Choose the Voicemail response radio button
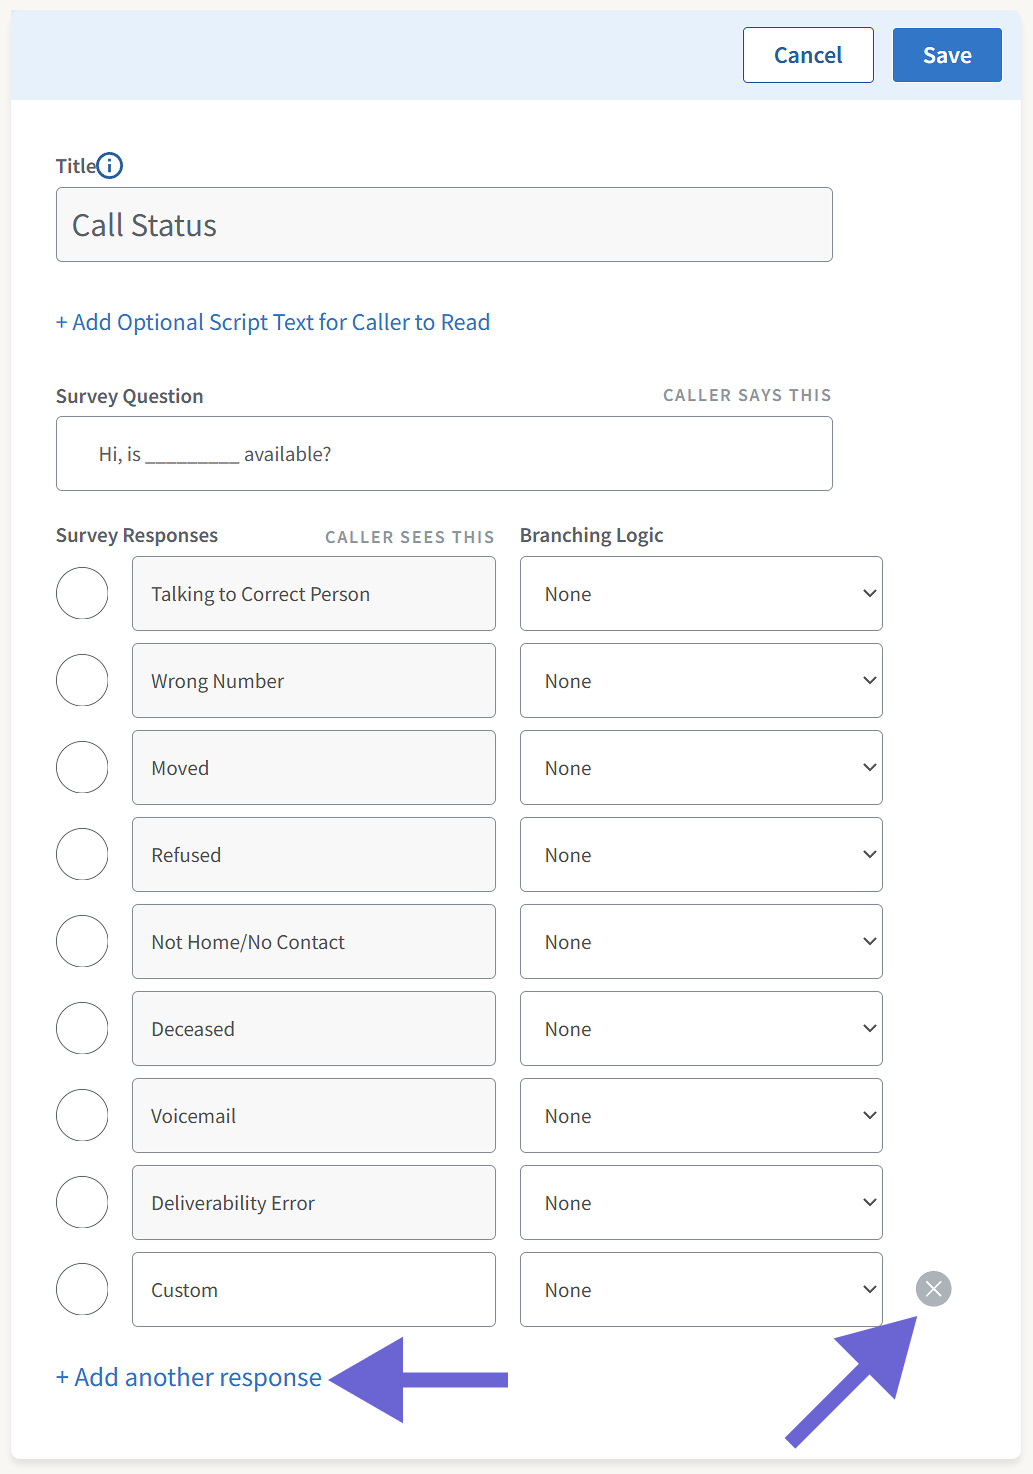 pyautogui.click(x=82, y=1115)
